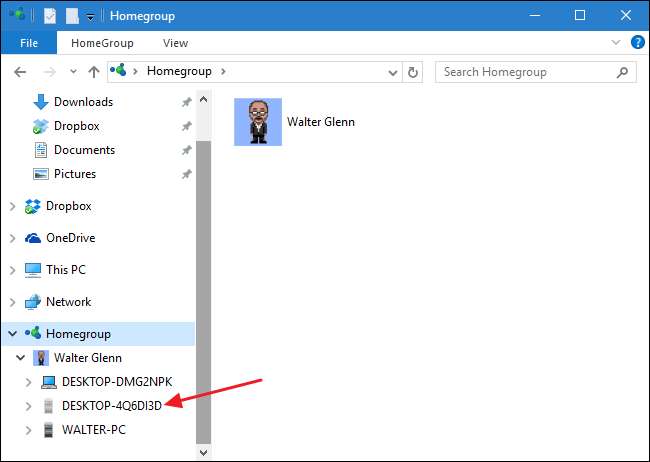The height and width of the screenshot is (462, 650).
Task: Minimize the Homegroup window
Action: [535, 15]
